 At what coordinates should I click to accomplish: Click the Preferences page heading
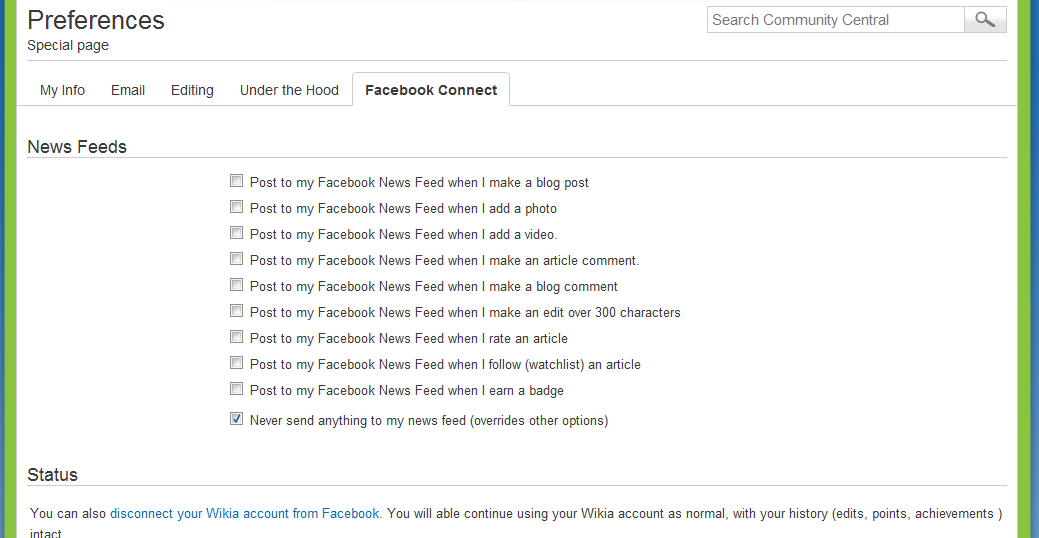pyautogui.click(x=96, y=20)
